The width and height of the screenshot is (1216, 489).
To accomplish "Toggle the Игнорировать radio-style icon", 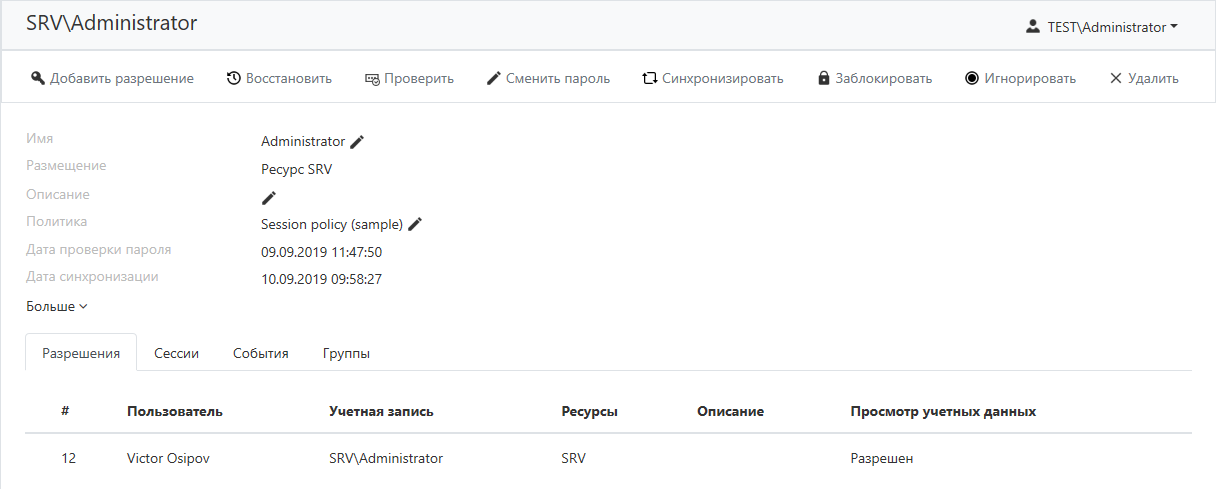I will (x=972, y=78).
